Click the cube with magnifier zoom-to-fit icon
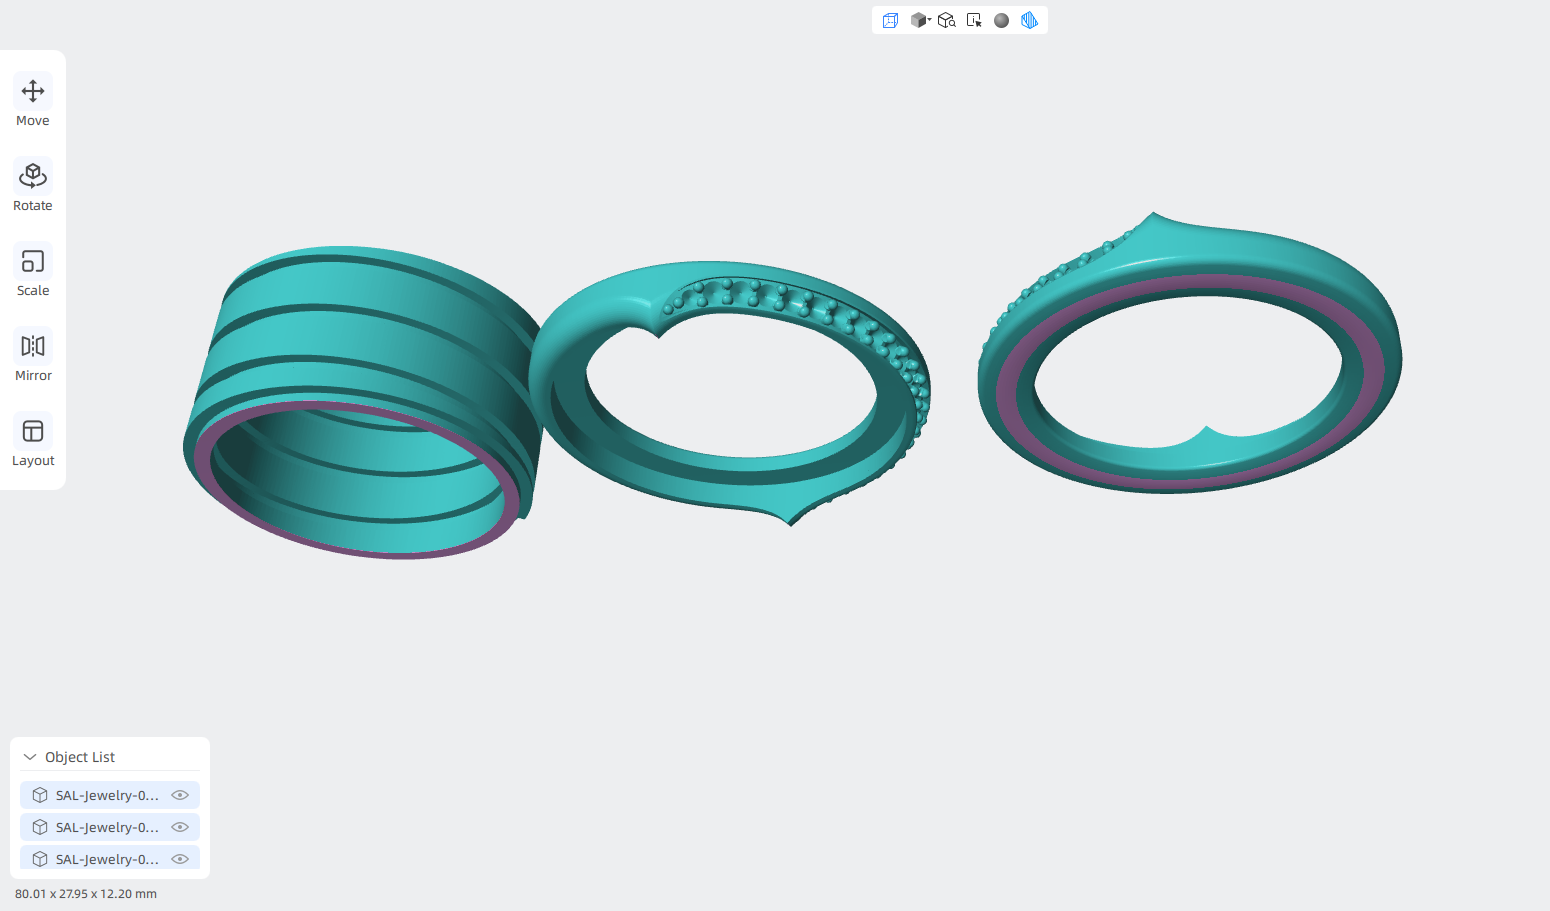 tap(947, 20)
